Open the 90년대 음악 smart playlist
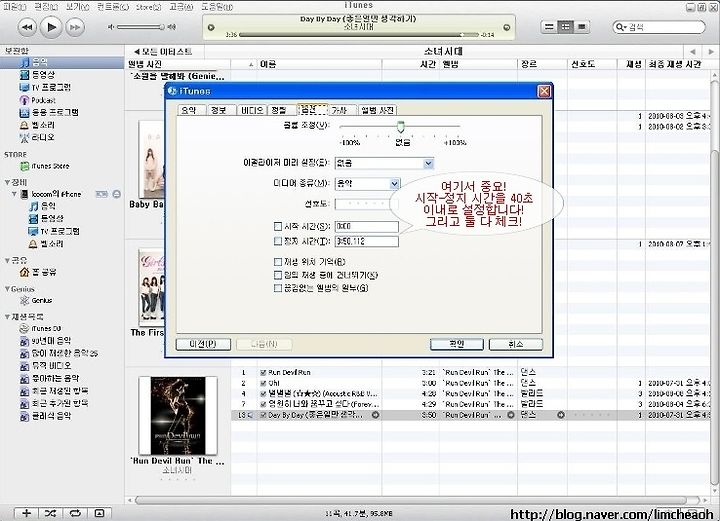The height and width of the screenshot is (521, 720). click(45, 341)
